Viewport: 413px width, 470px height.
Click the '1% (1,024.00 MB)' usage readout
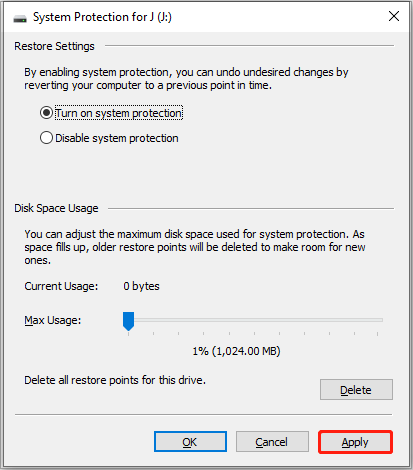coord(236,351)
